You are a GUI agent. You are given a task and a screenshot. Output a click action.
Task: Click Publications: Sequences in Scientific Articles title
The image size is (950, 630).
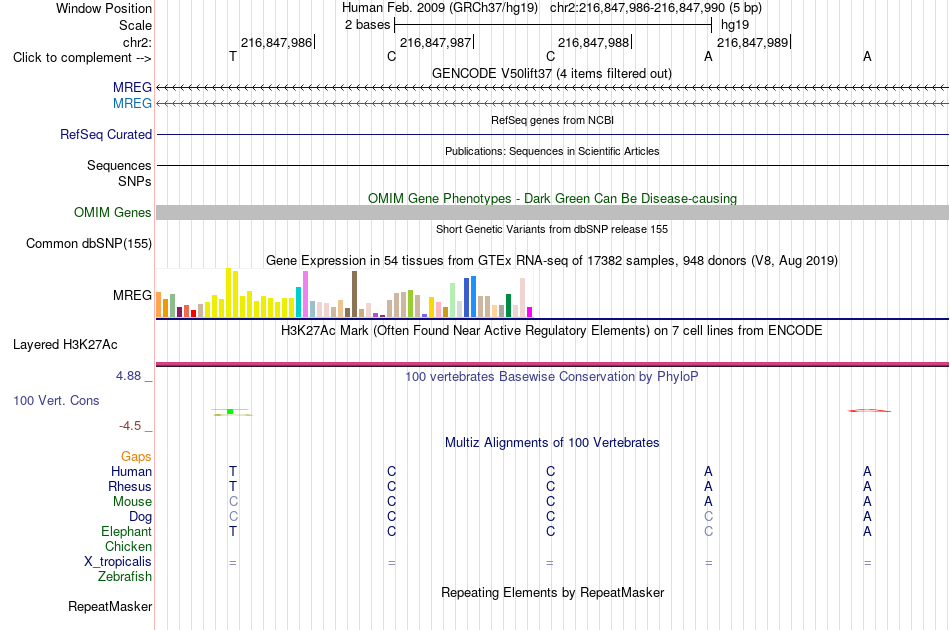pos(552,151)
